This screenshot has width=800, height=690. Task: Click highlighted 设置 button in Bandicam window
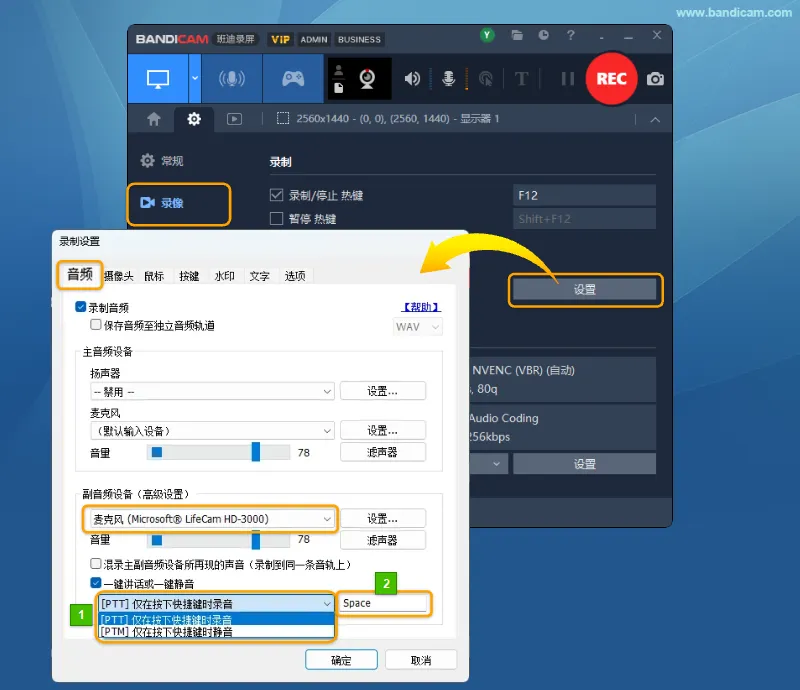click(585, 290)
